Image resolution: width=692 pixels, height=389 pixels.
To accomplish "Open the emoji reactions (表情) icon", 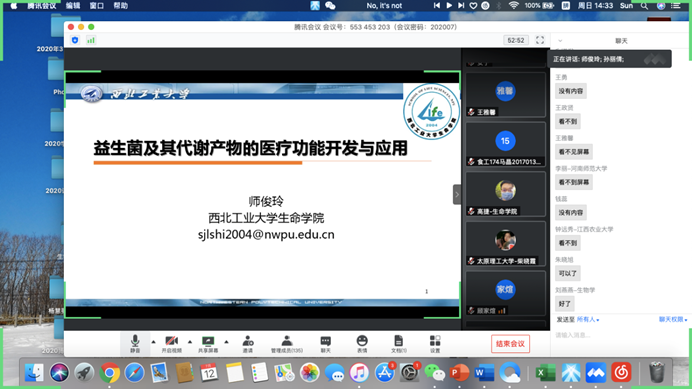I will tap(362, 344).
